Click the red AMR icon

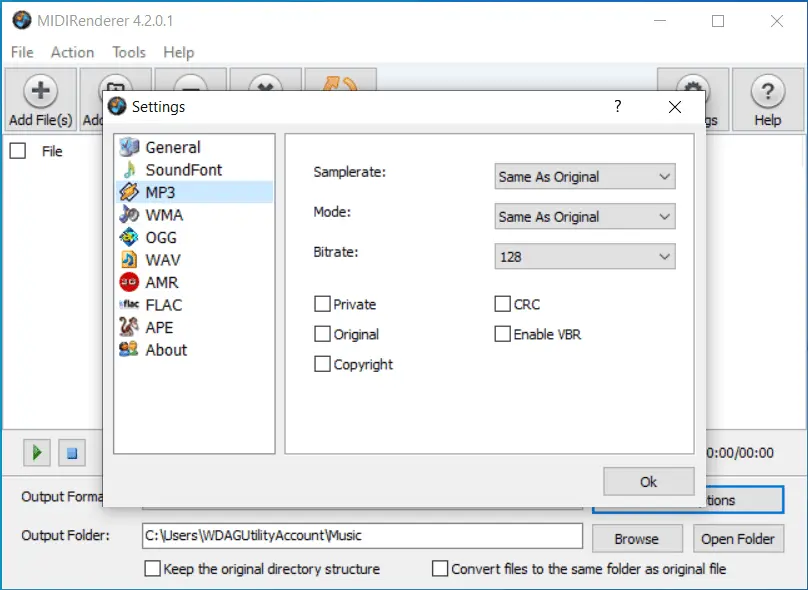pyautogui.click(x=129, y=282)
